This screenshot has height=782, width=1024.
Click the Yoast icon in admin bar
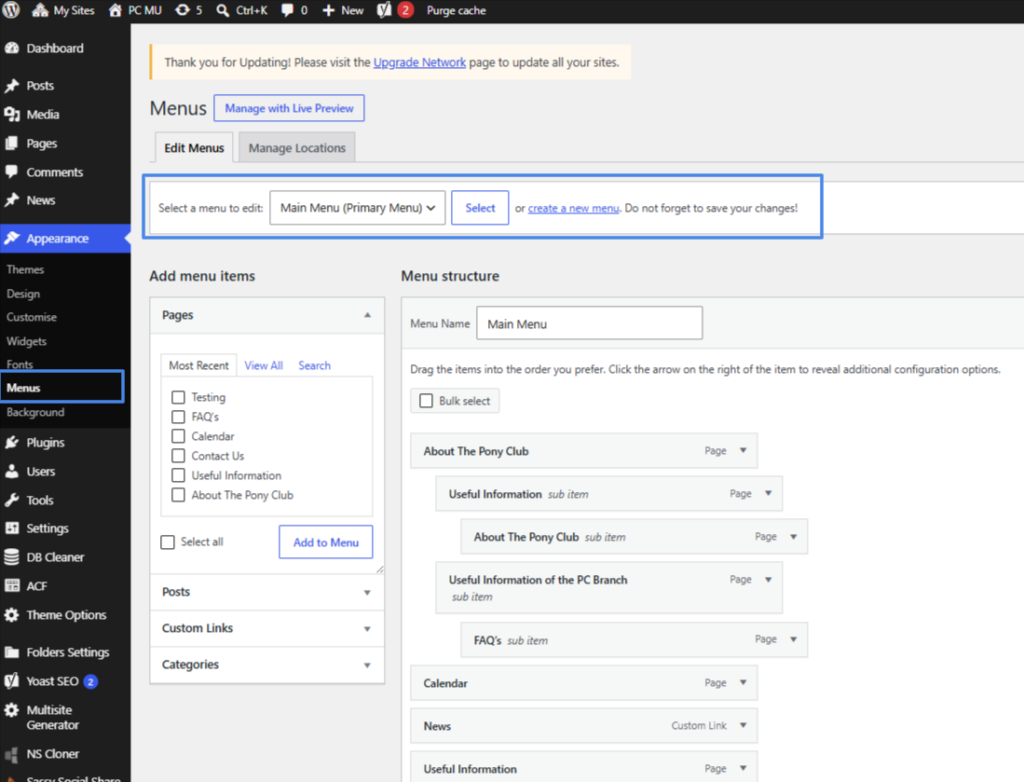[384, 10]
